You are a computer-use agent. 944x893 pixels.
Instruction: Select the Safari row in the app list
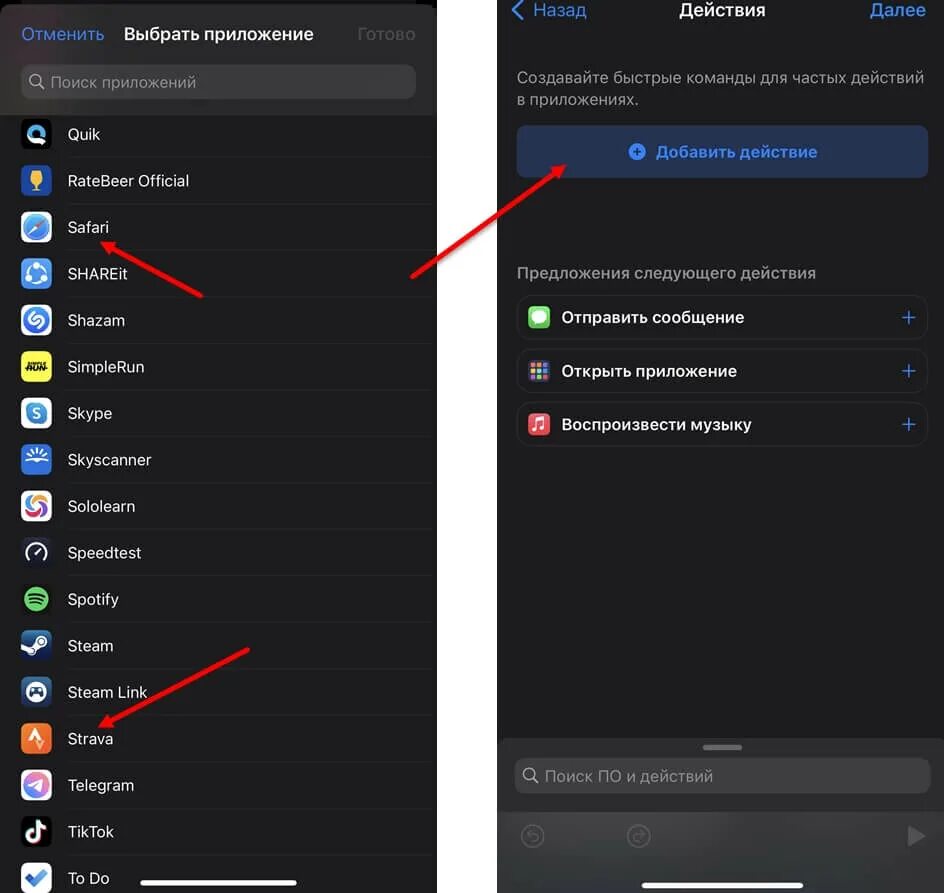tap(219, 227)
